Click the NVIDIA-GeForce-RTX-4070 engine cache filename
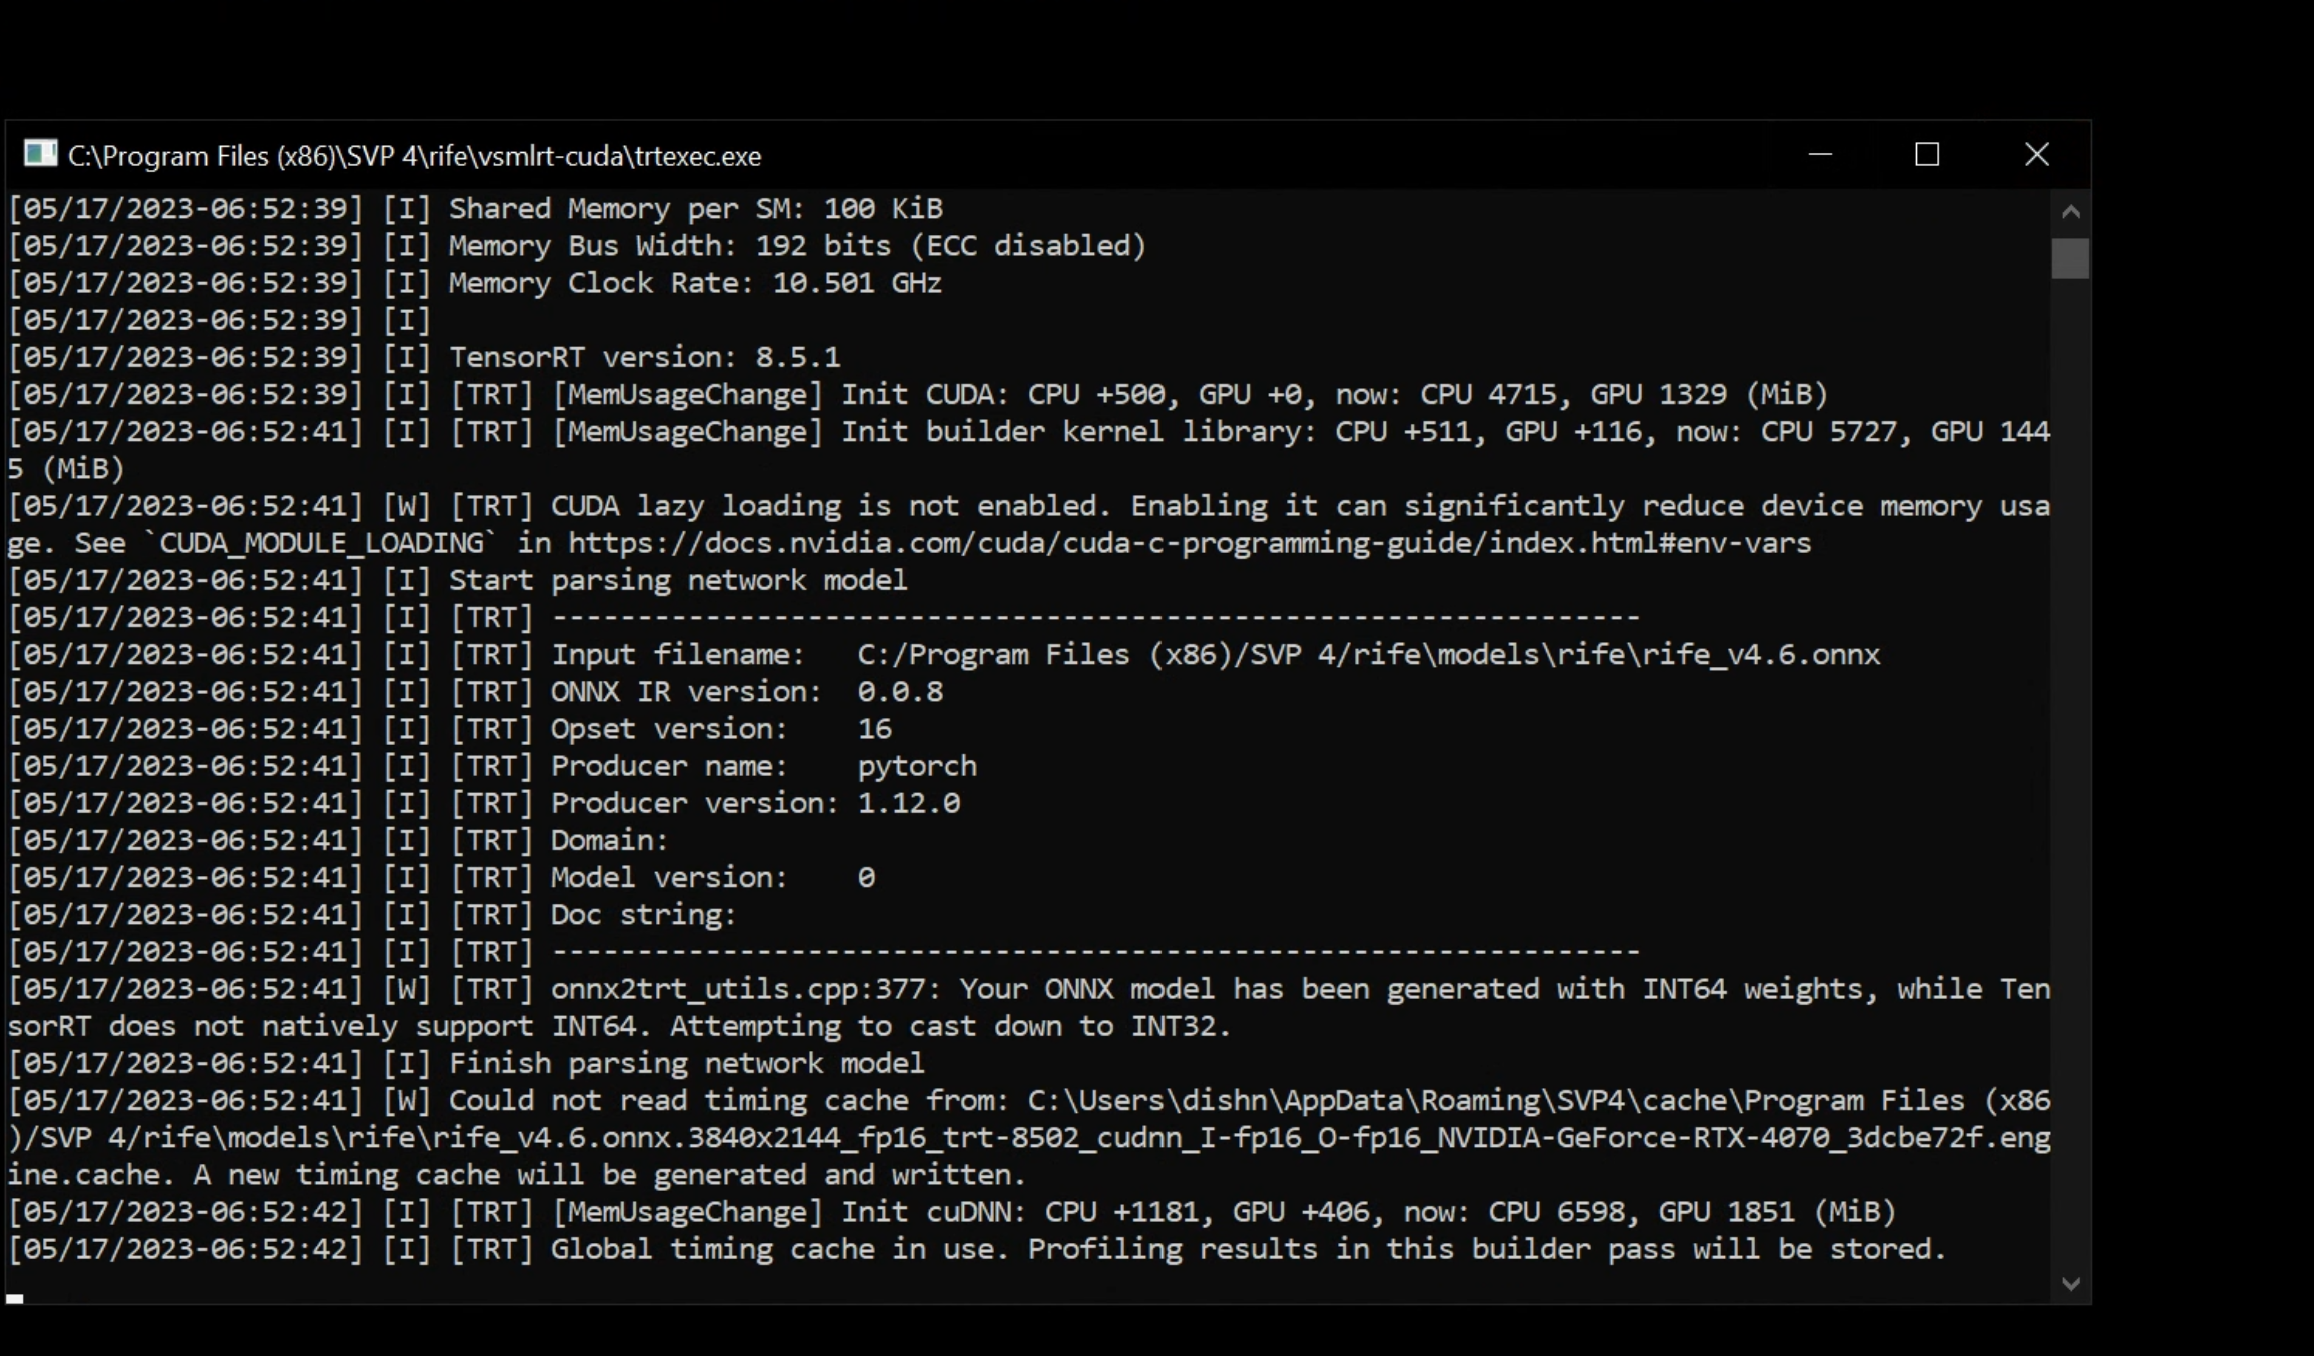 1029,1138
